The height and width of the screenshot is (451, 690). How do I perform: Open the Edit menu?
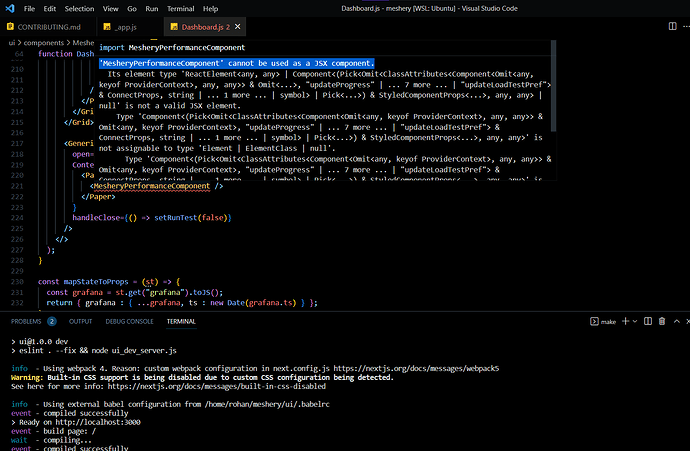pos(50,9)
